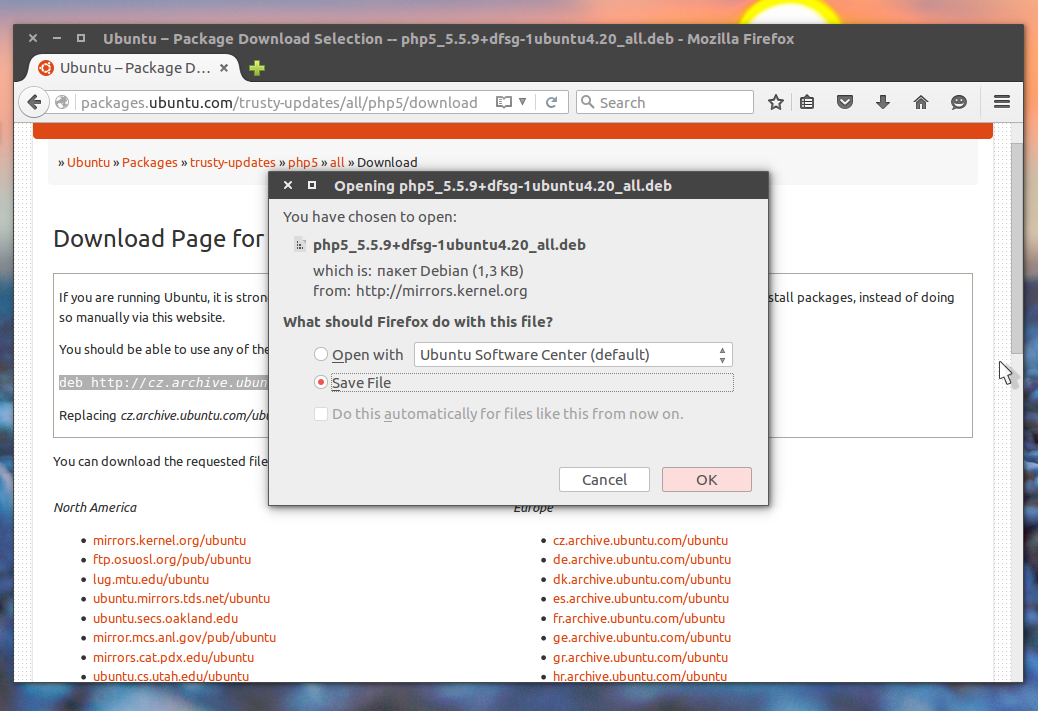The width and height of the screenshot is (1038, 711).
Task: Show bookmarks list icon
Action: pyautogui.click(x=807, y=102)
